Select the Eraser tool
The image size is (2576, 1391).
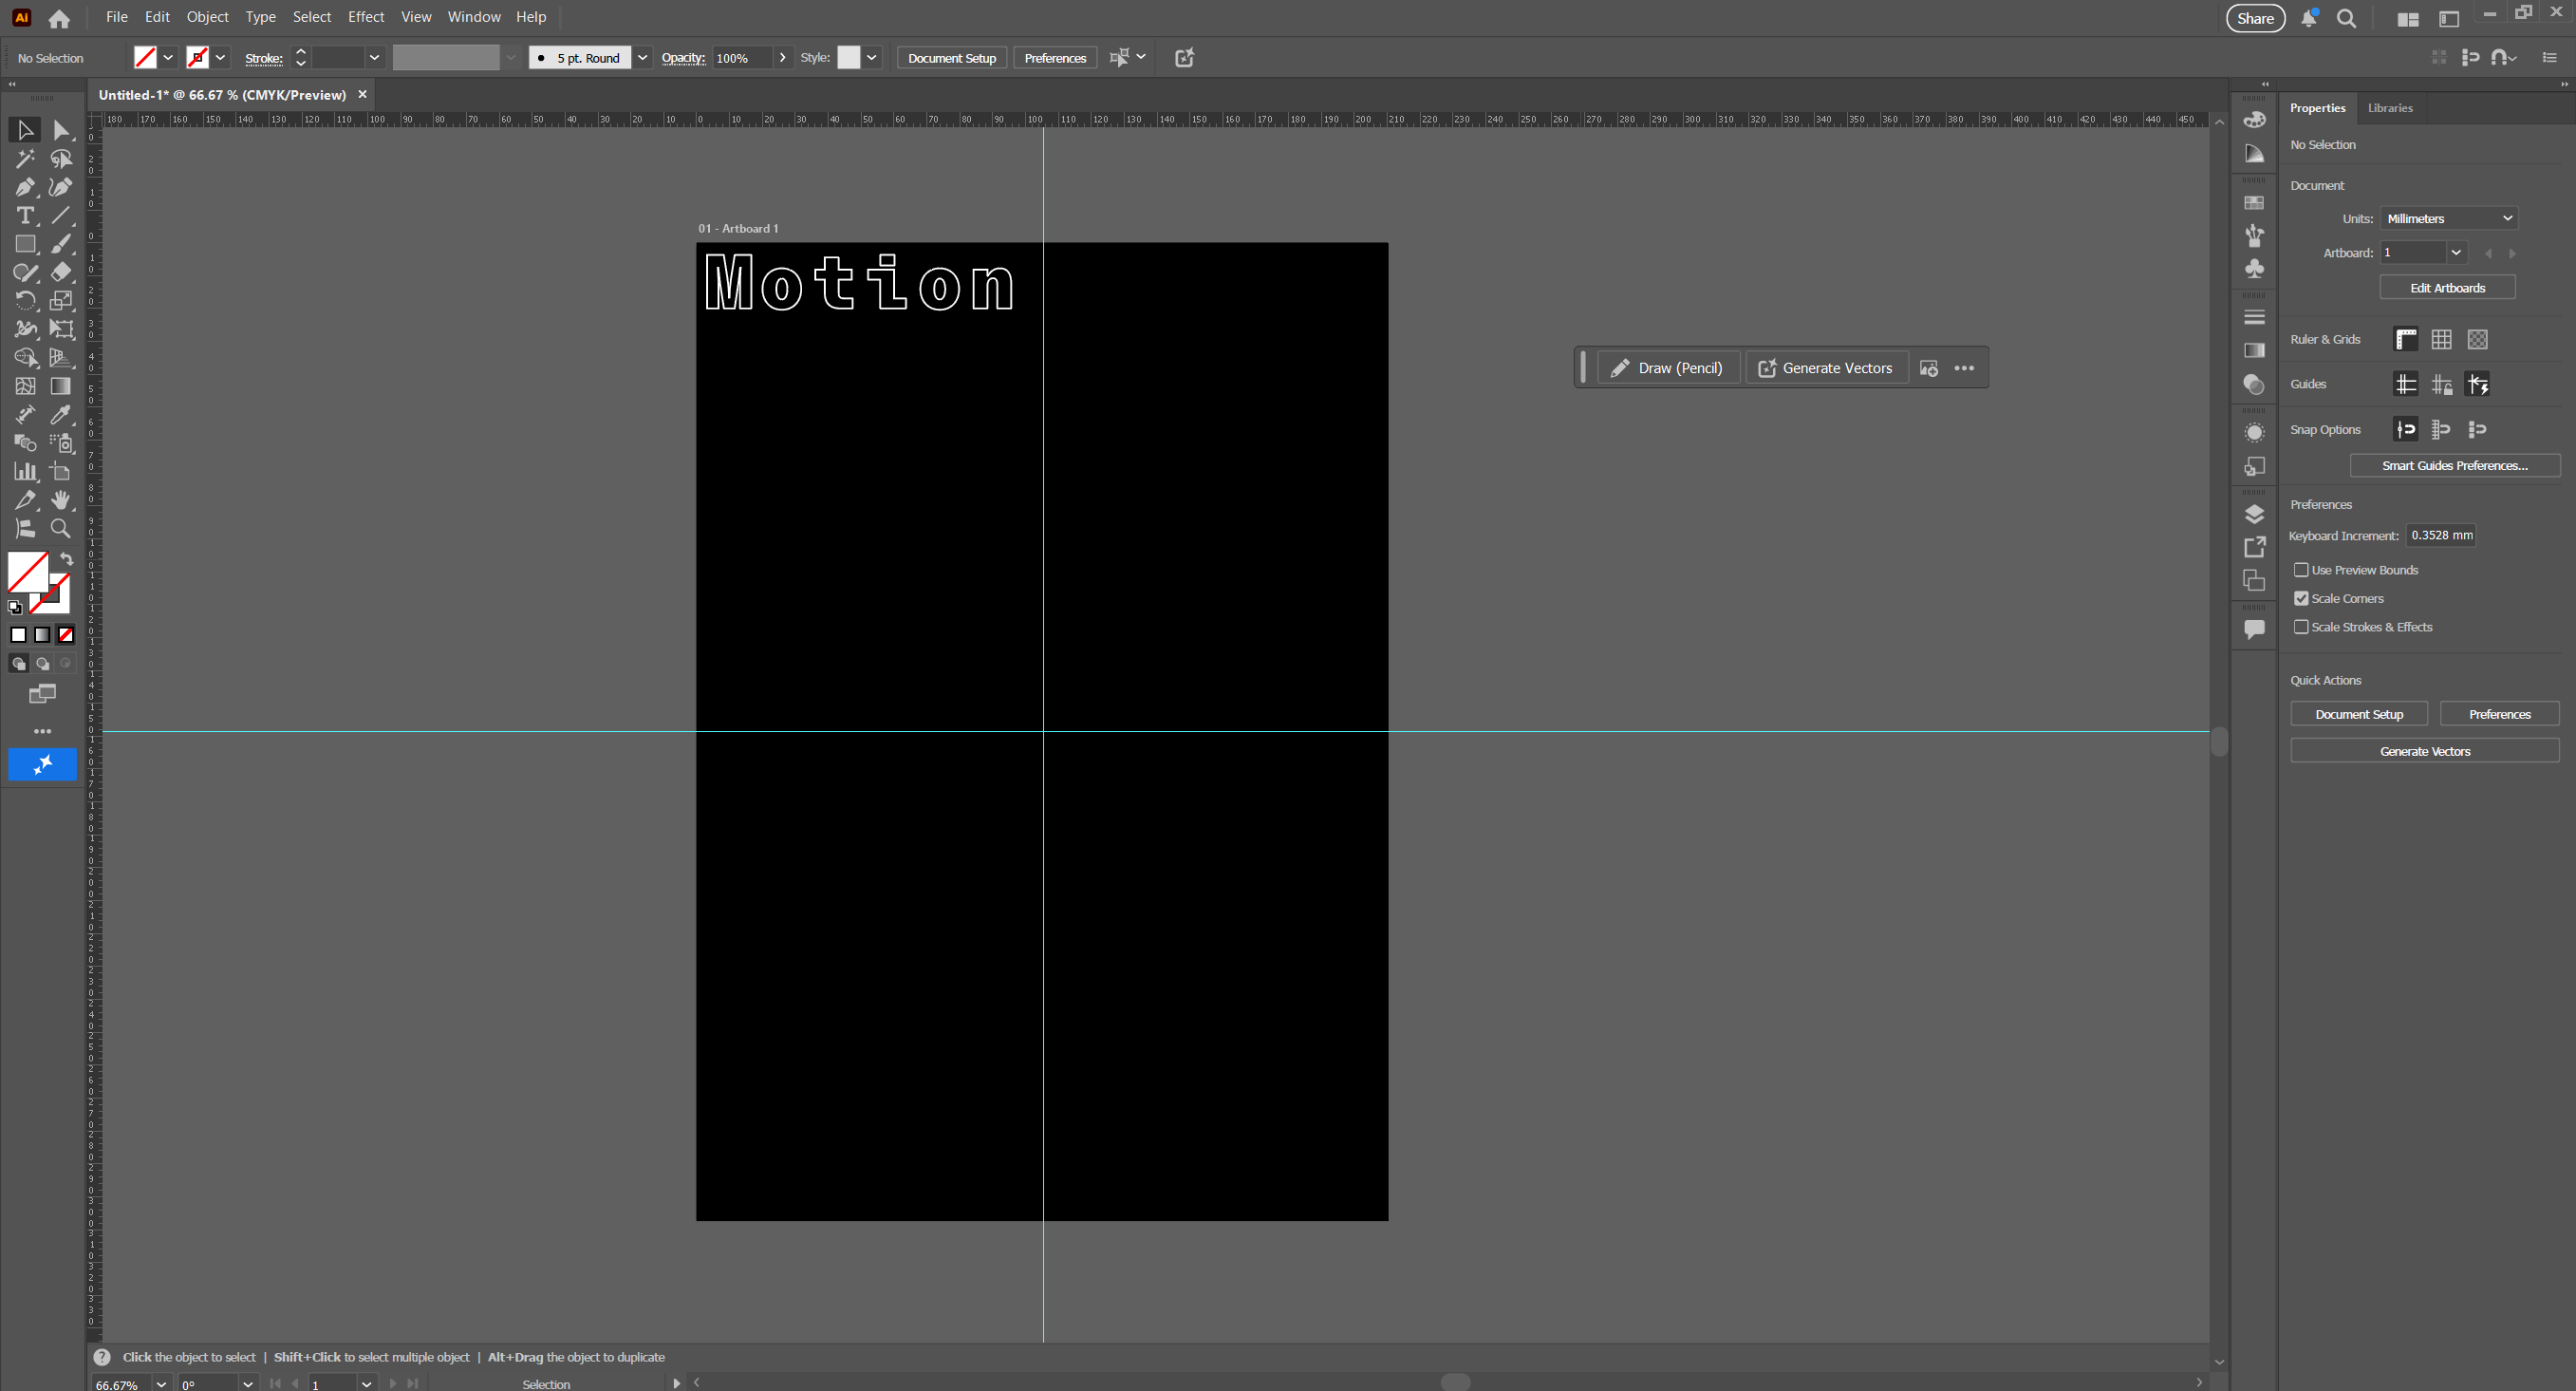(x=61, y=272)
